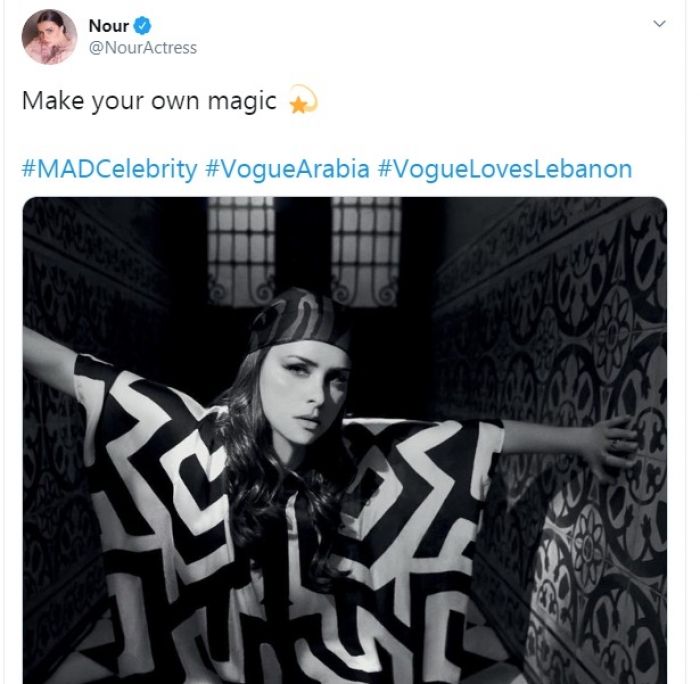Image resolution: width=700 pixels, height=684 pixels.
Task: Click the striped headscarf in the photo
Action: [x=299, y=319]
